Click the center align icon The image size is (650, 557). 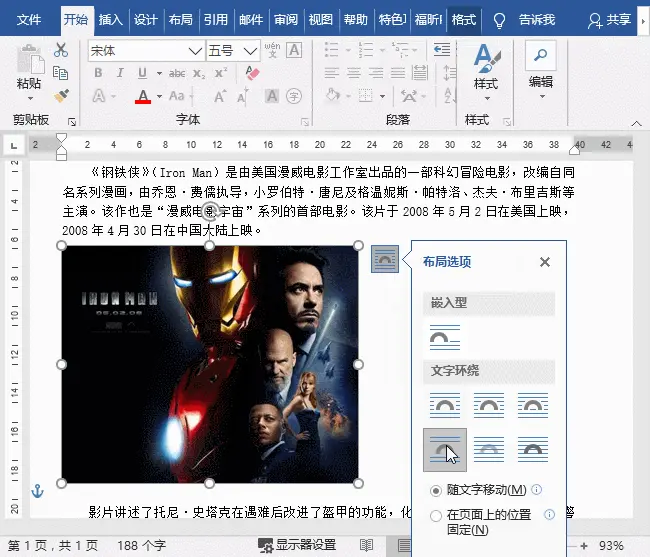354,73
